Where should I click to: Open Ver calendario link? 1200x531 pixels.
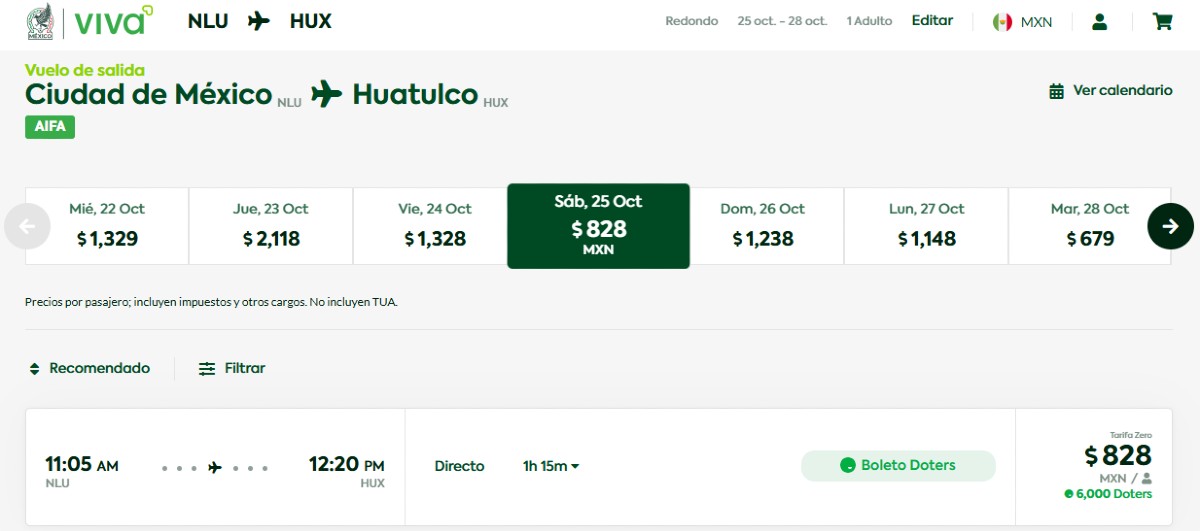[x=1122, y=91]
